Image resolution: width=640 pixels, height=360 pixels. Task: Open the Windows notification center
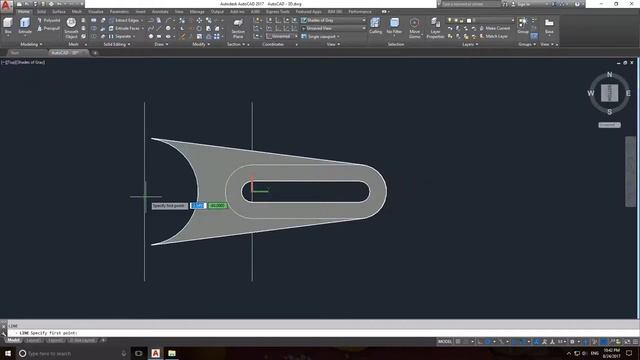[629, 353]
